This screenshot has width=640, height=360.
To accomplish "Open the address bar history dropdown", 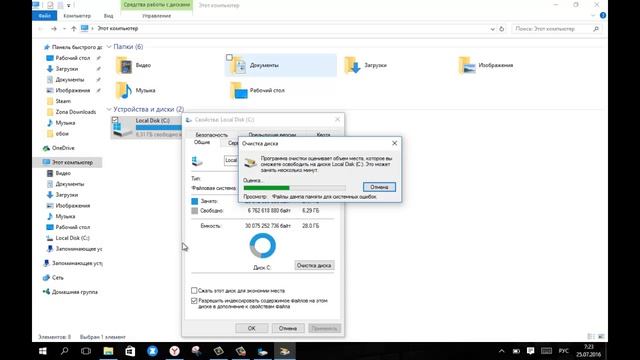I will tap(492, 29).
